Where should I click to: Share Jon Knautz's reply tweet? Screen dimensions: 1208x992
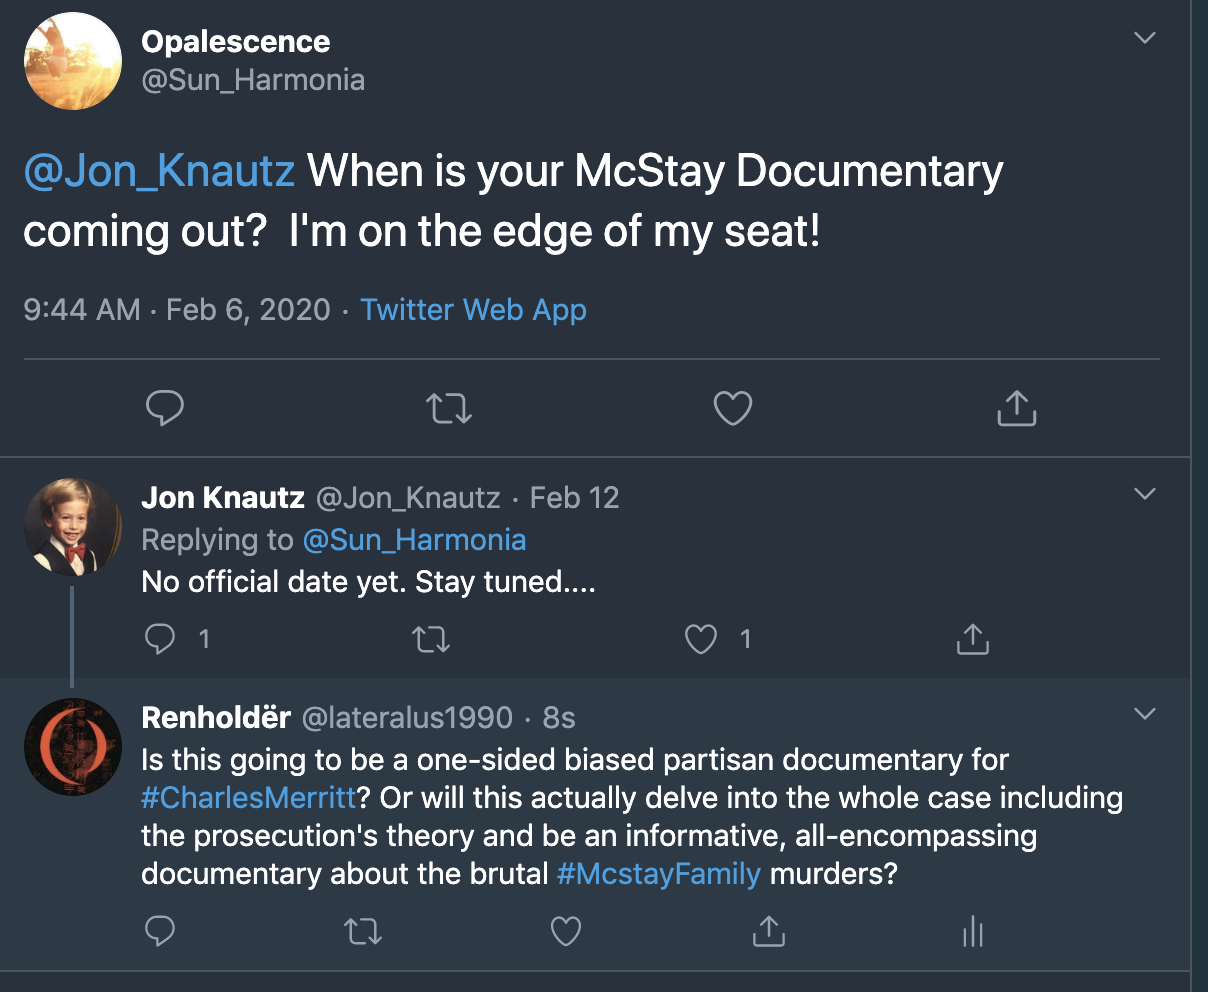[x=972, y=639]
